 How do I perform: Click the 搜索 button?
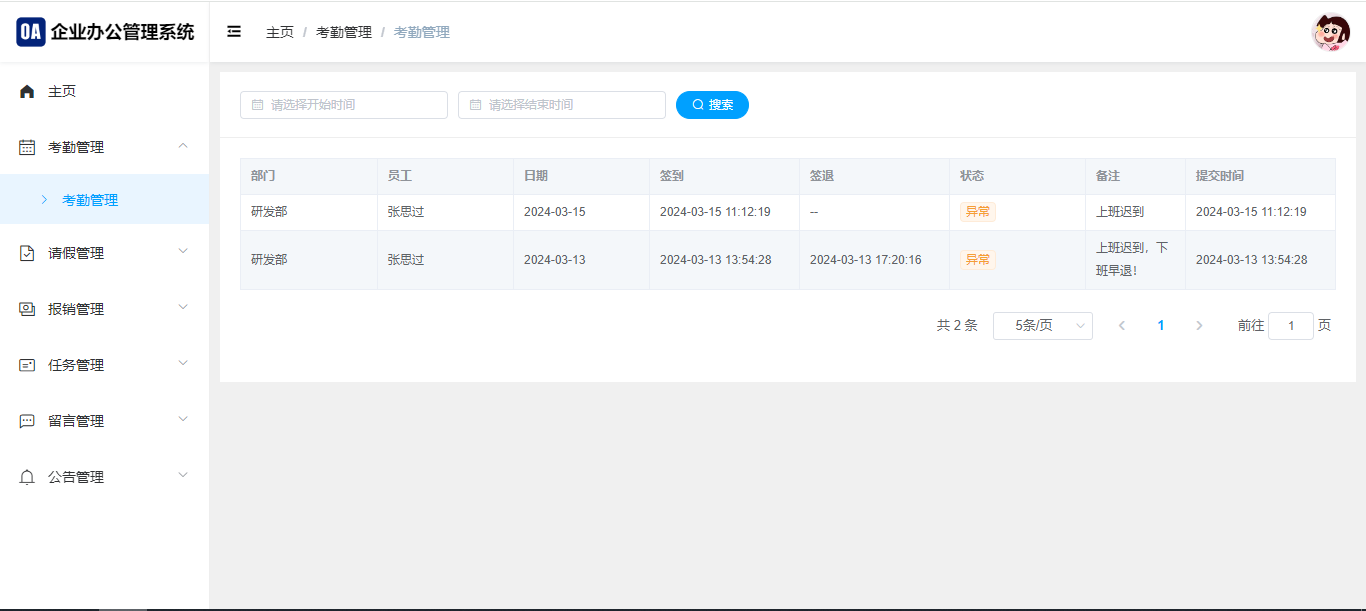[x=712, y=105]
